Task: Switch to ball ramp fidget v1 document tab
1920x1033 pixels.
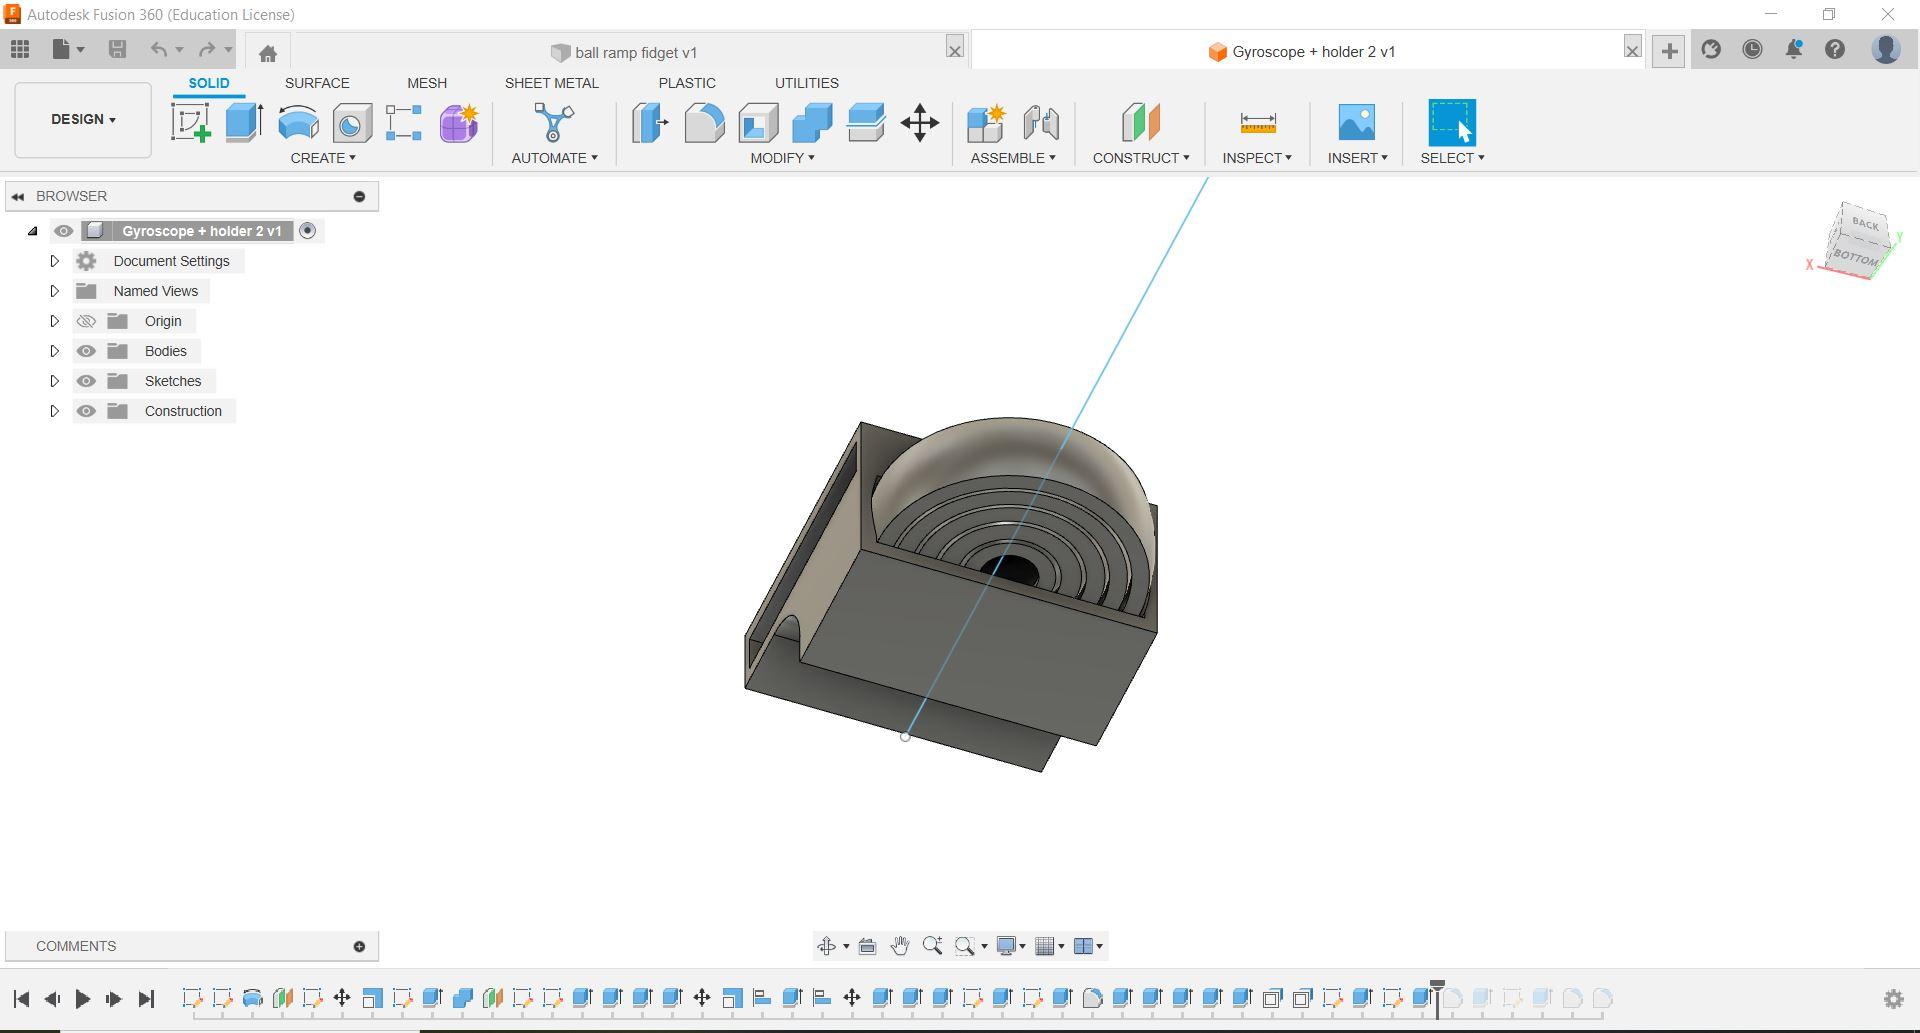Action: [624, 52]
